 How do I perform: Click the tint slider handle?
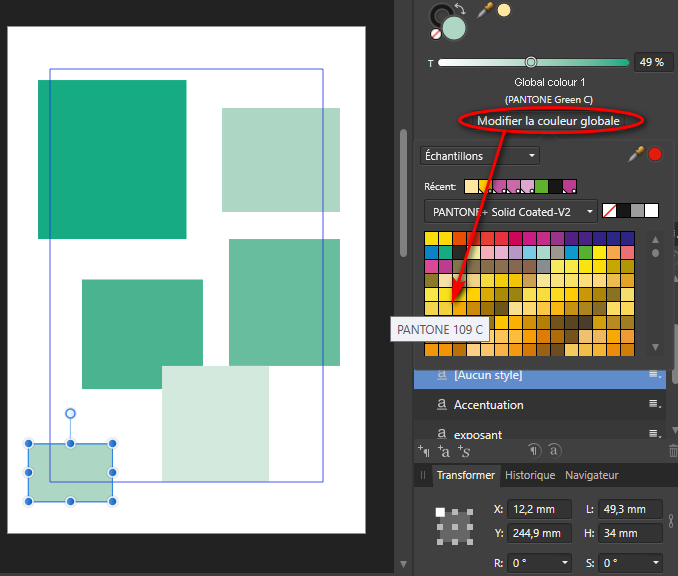531,62
